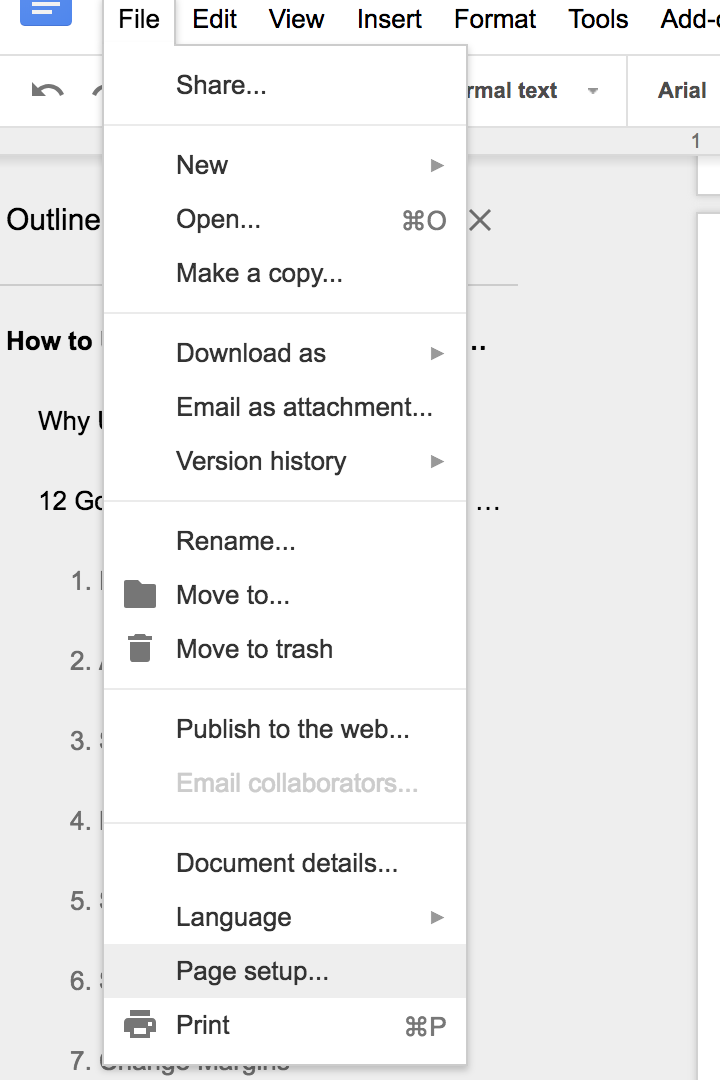Click Email as attachment option

tap(304, 407)
